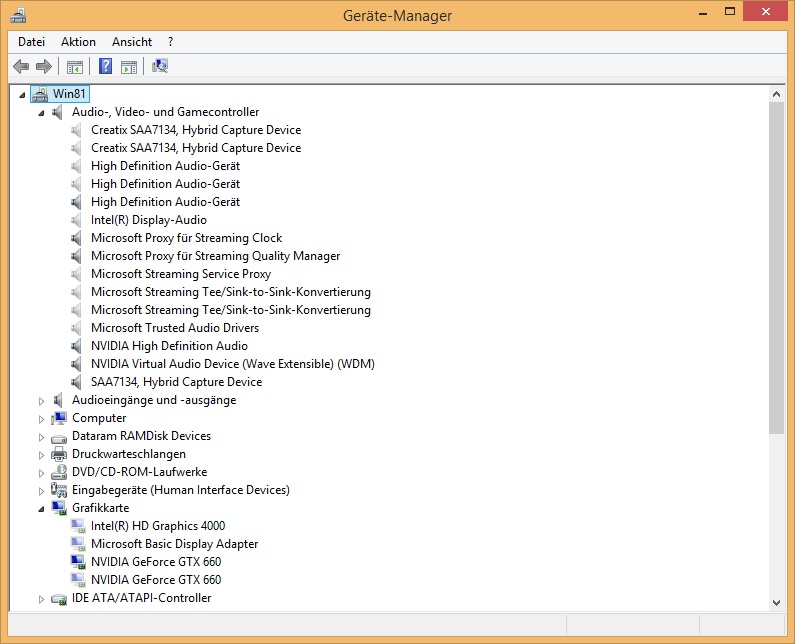Click drive icon beside Dataram RAMDisk Devices

click(x=59, y=437)
